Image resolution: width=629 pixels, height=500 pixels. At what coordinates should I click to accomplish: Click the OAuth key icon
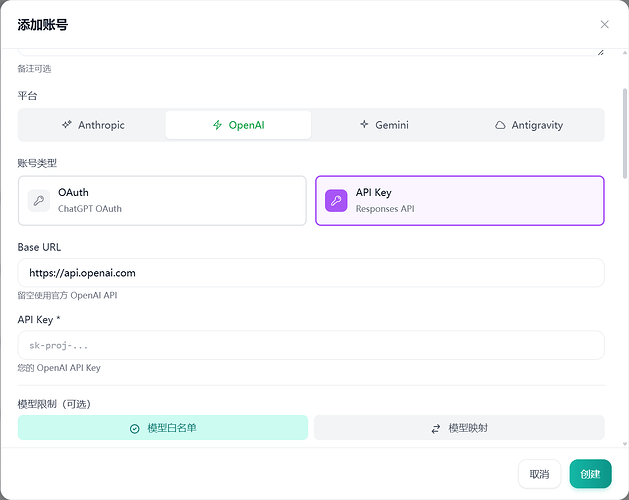click(39, 200)
